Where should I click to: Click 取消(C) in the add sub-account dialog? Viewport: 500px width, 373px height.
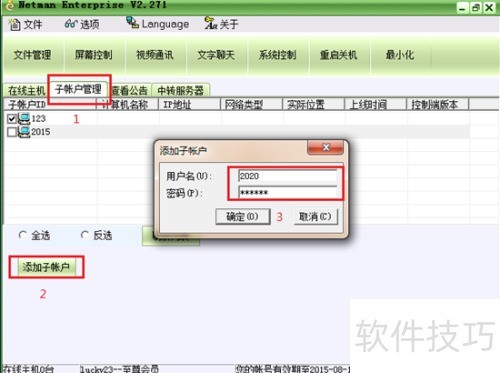click(315, 217)
